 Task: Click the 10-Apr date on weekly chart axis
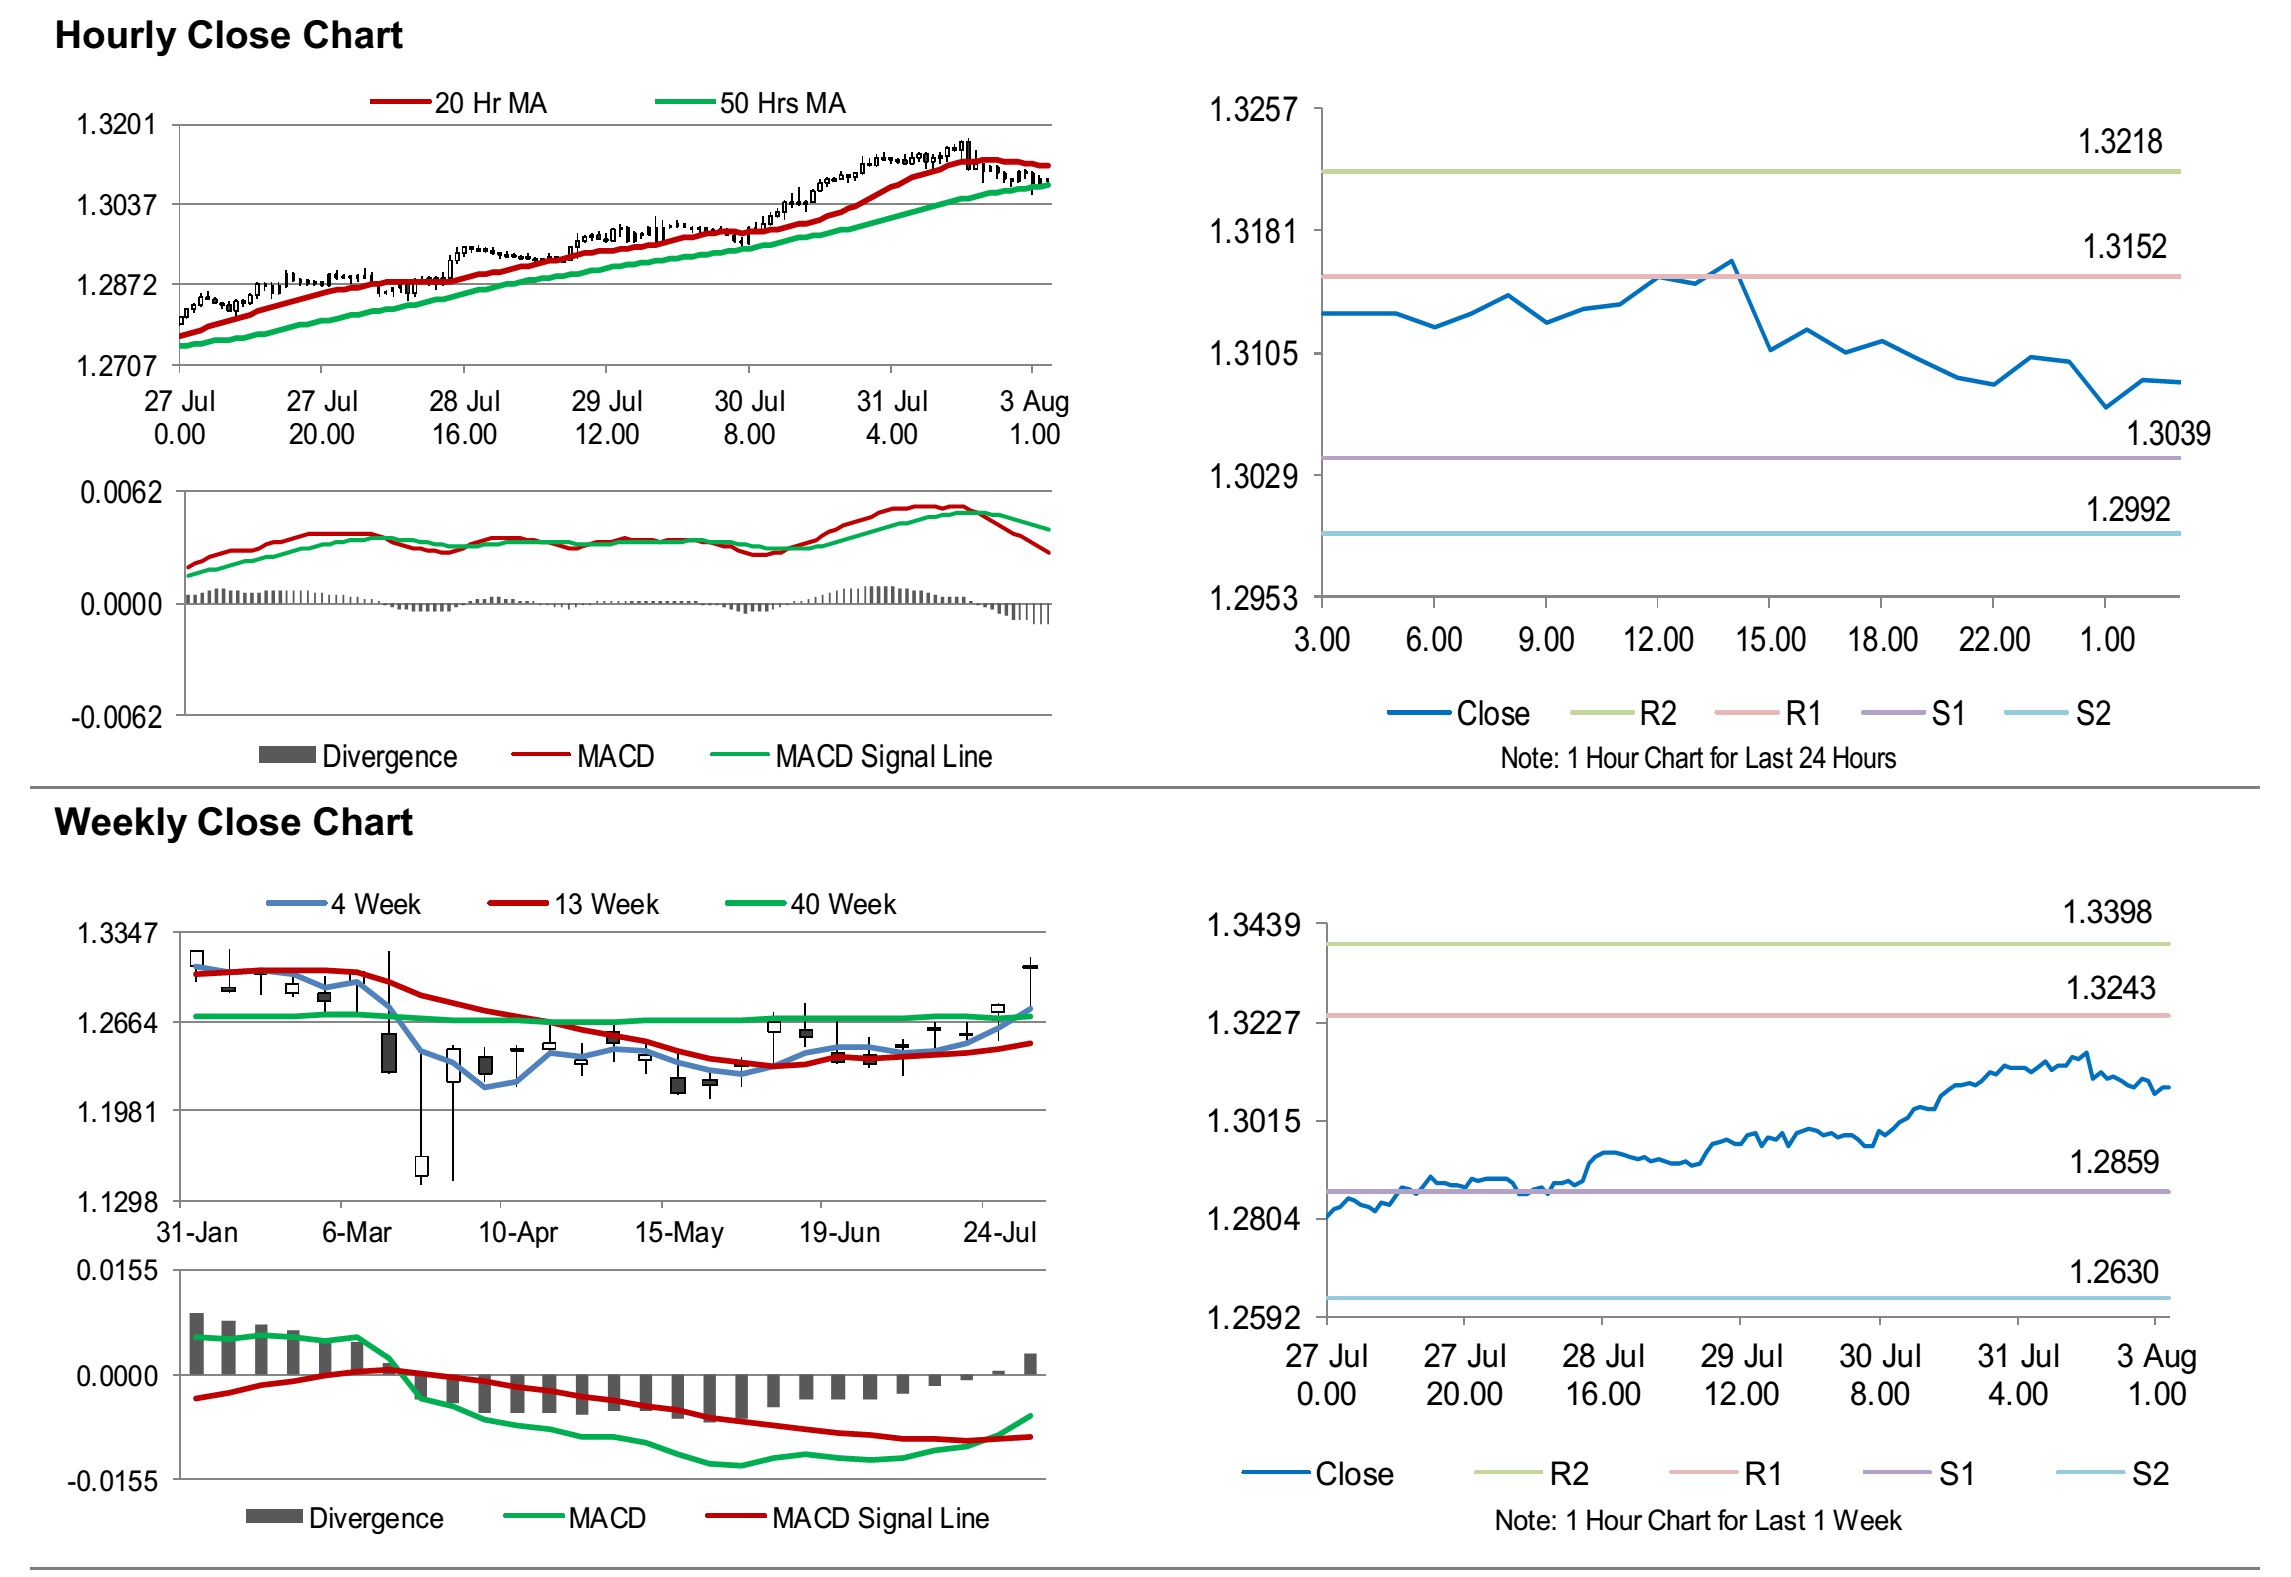pyautogui.click(x=518, y=1232)
